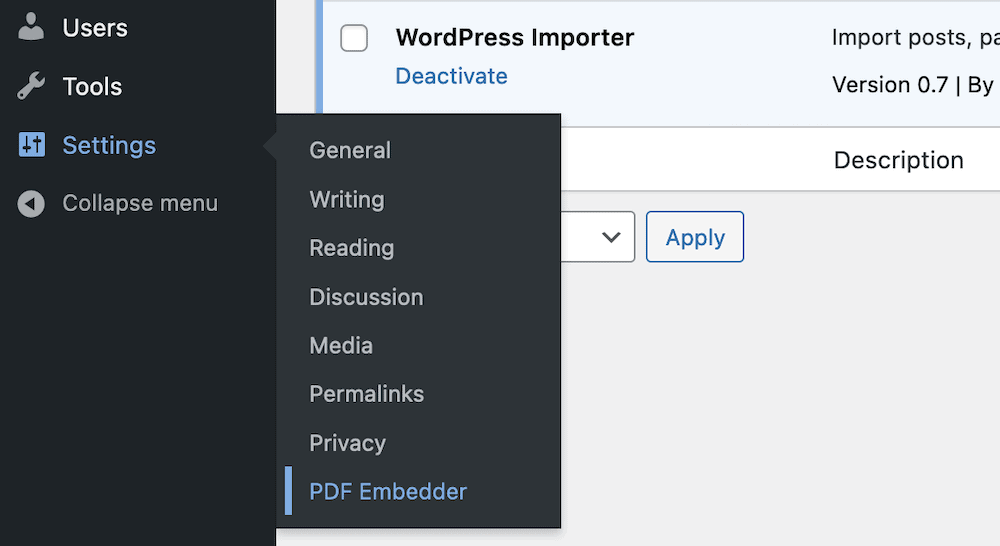Image resolution: width=1000 pixels, height=546 pixels.
Task: Open the bulk actions dropdown
Action: tap(598, 237)
